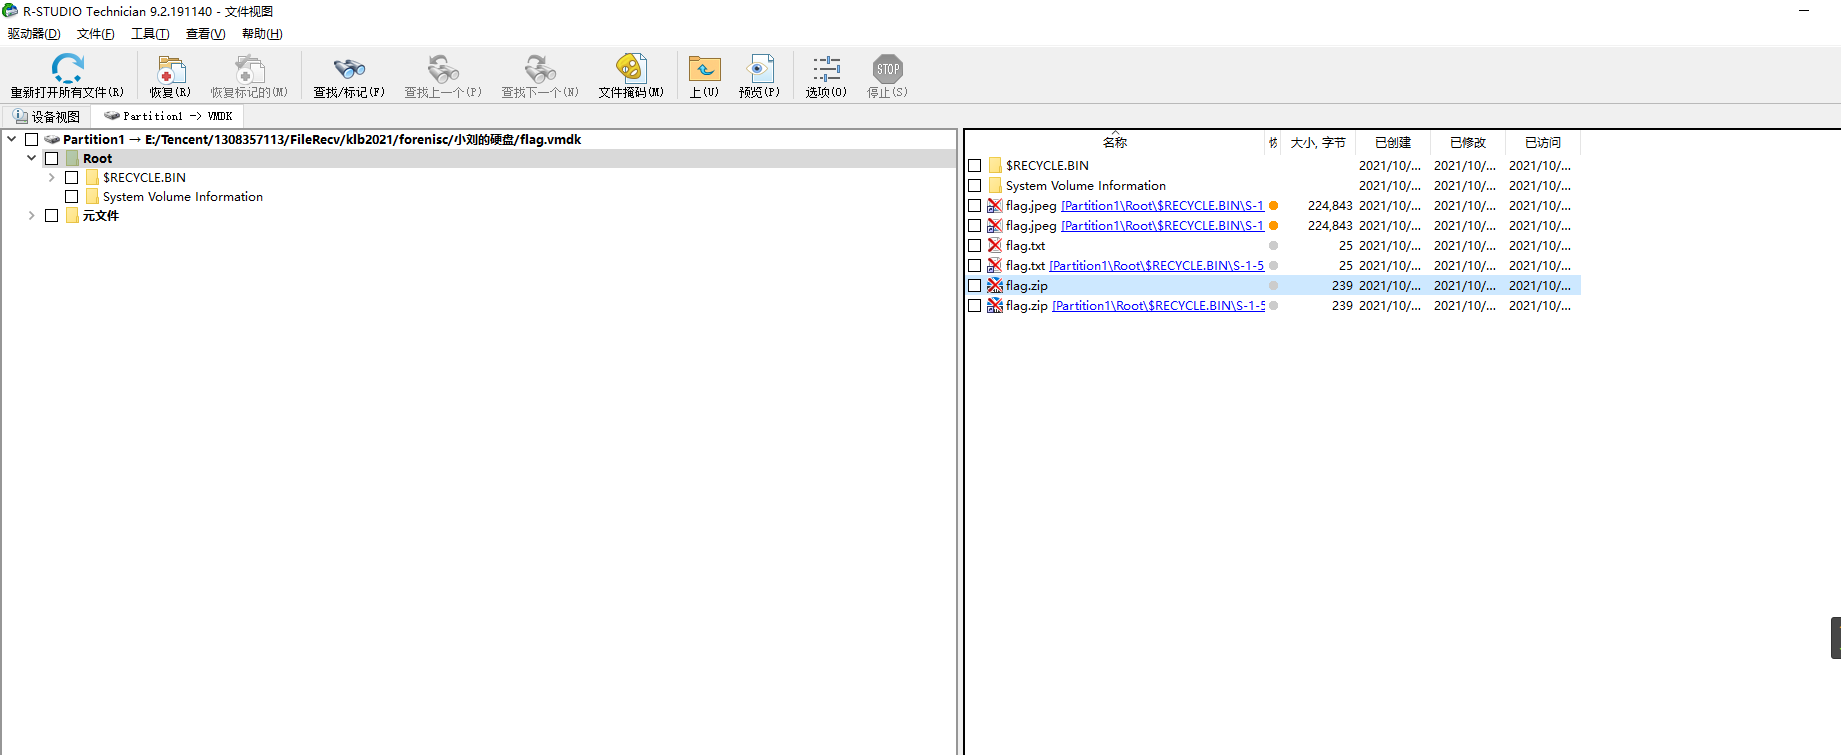Mark checkbox of highlighted flag.zip row
Screen dimensions: 1841x755
click(975, 286)
